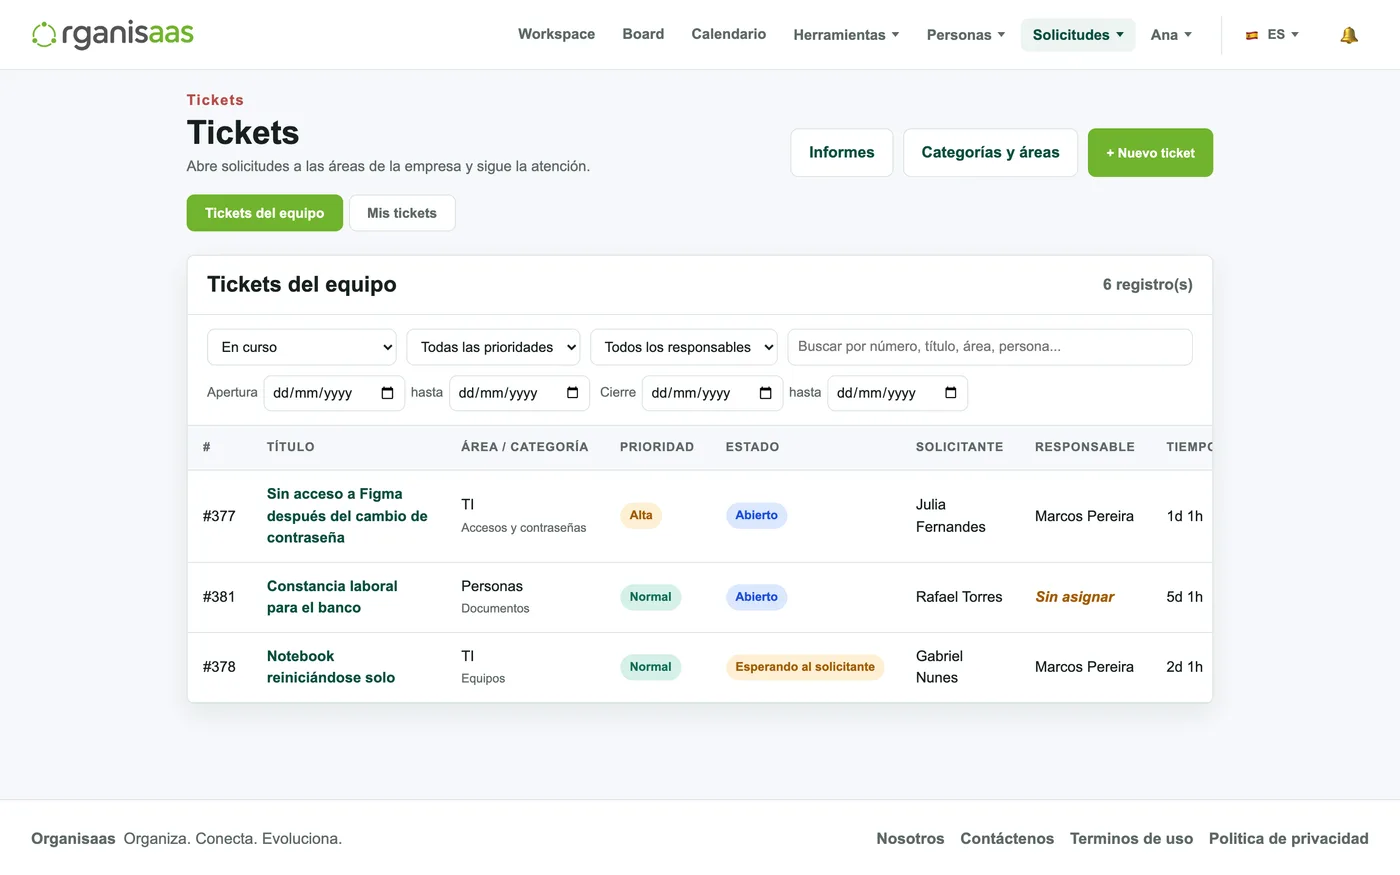The width and height of the screenshot is (1400, 875).
Task: Click the Nosotros footer link
Action: (x=910, y=839)
